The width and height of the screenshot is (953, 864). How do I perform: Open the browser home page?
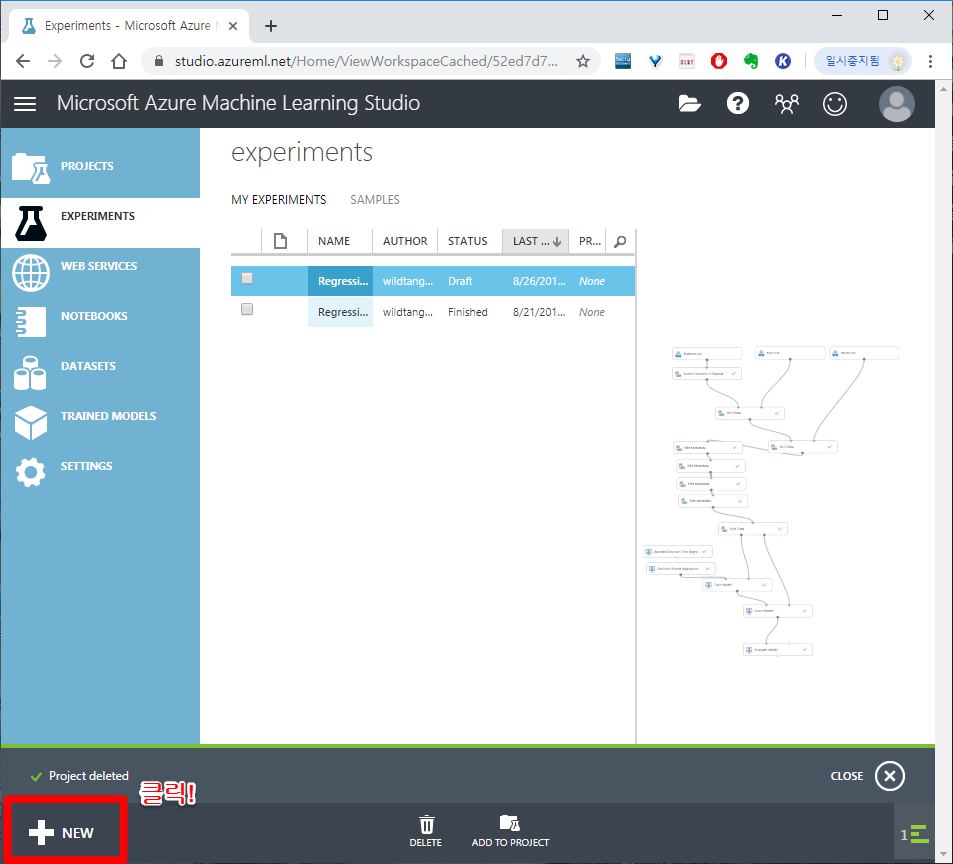click(119, 61)
